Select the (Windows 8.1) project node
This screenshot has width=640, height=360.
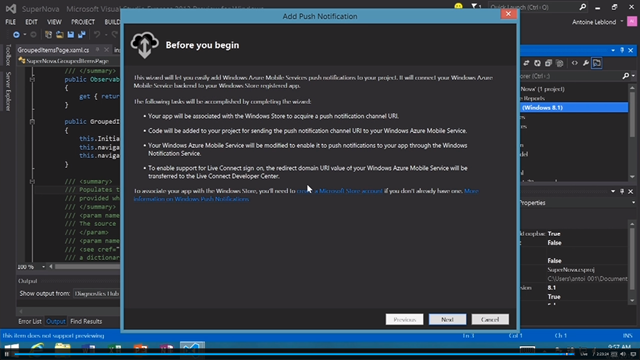(x=574, y=108)
